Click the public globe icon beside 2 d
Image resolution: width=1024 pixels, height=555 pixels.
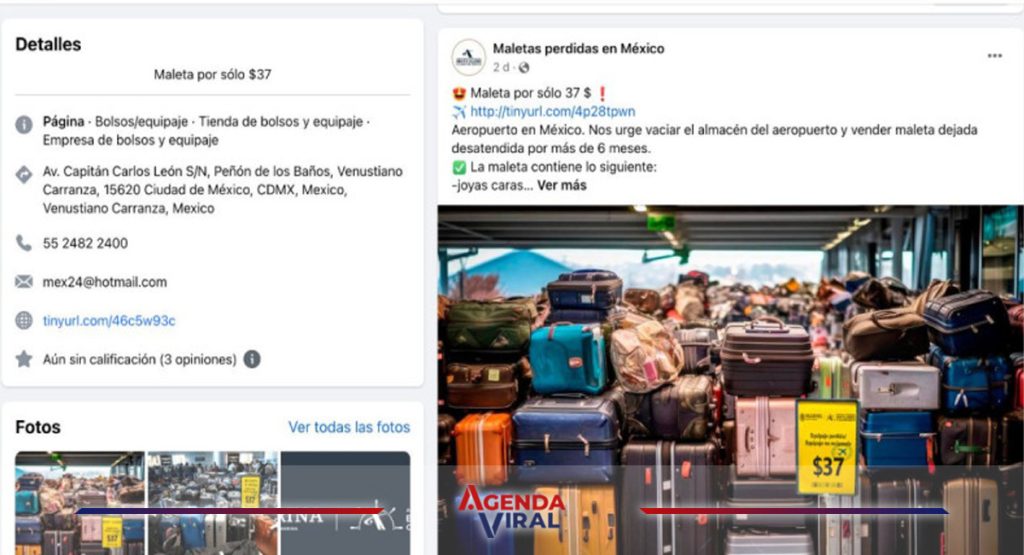coord(524,67)
